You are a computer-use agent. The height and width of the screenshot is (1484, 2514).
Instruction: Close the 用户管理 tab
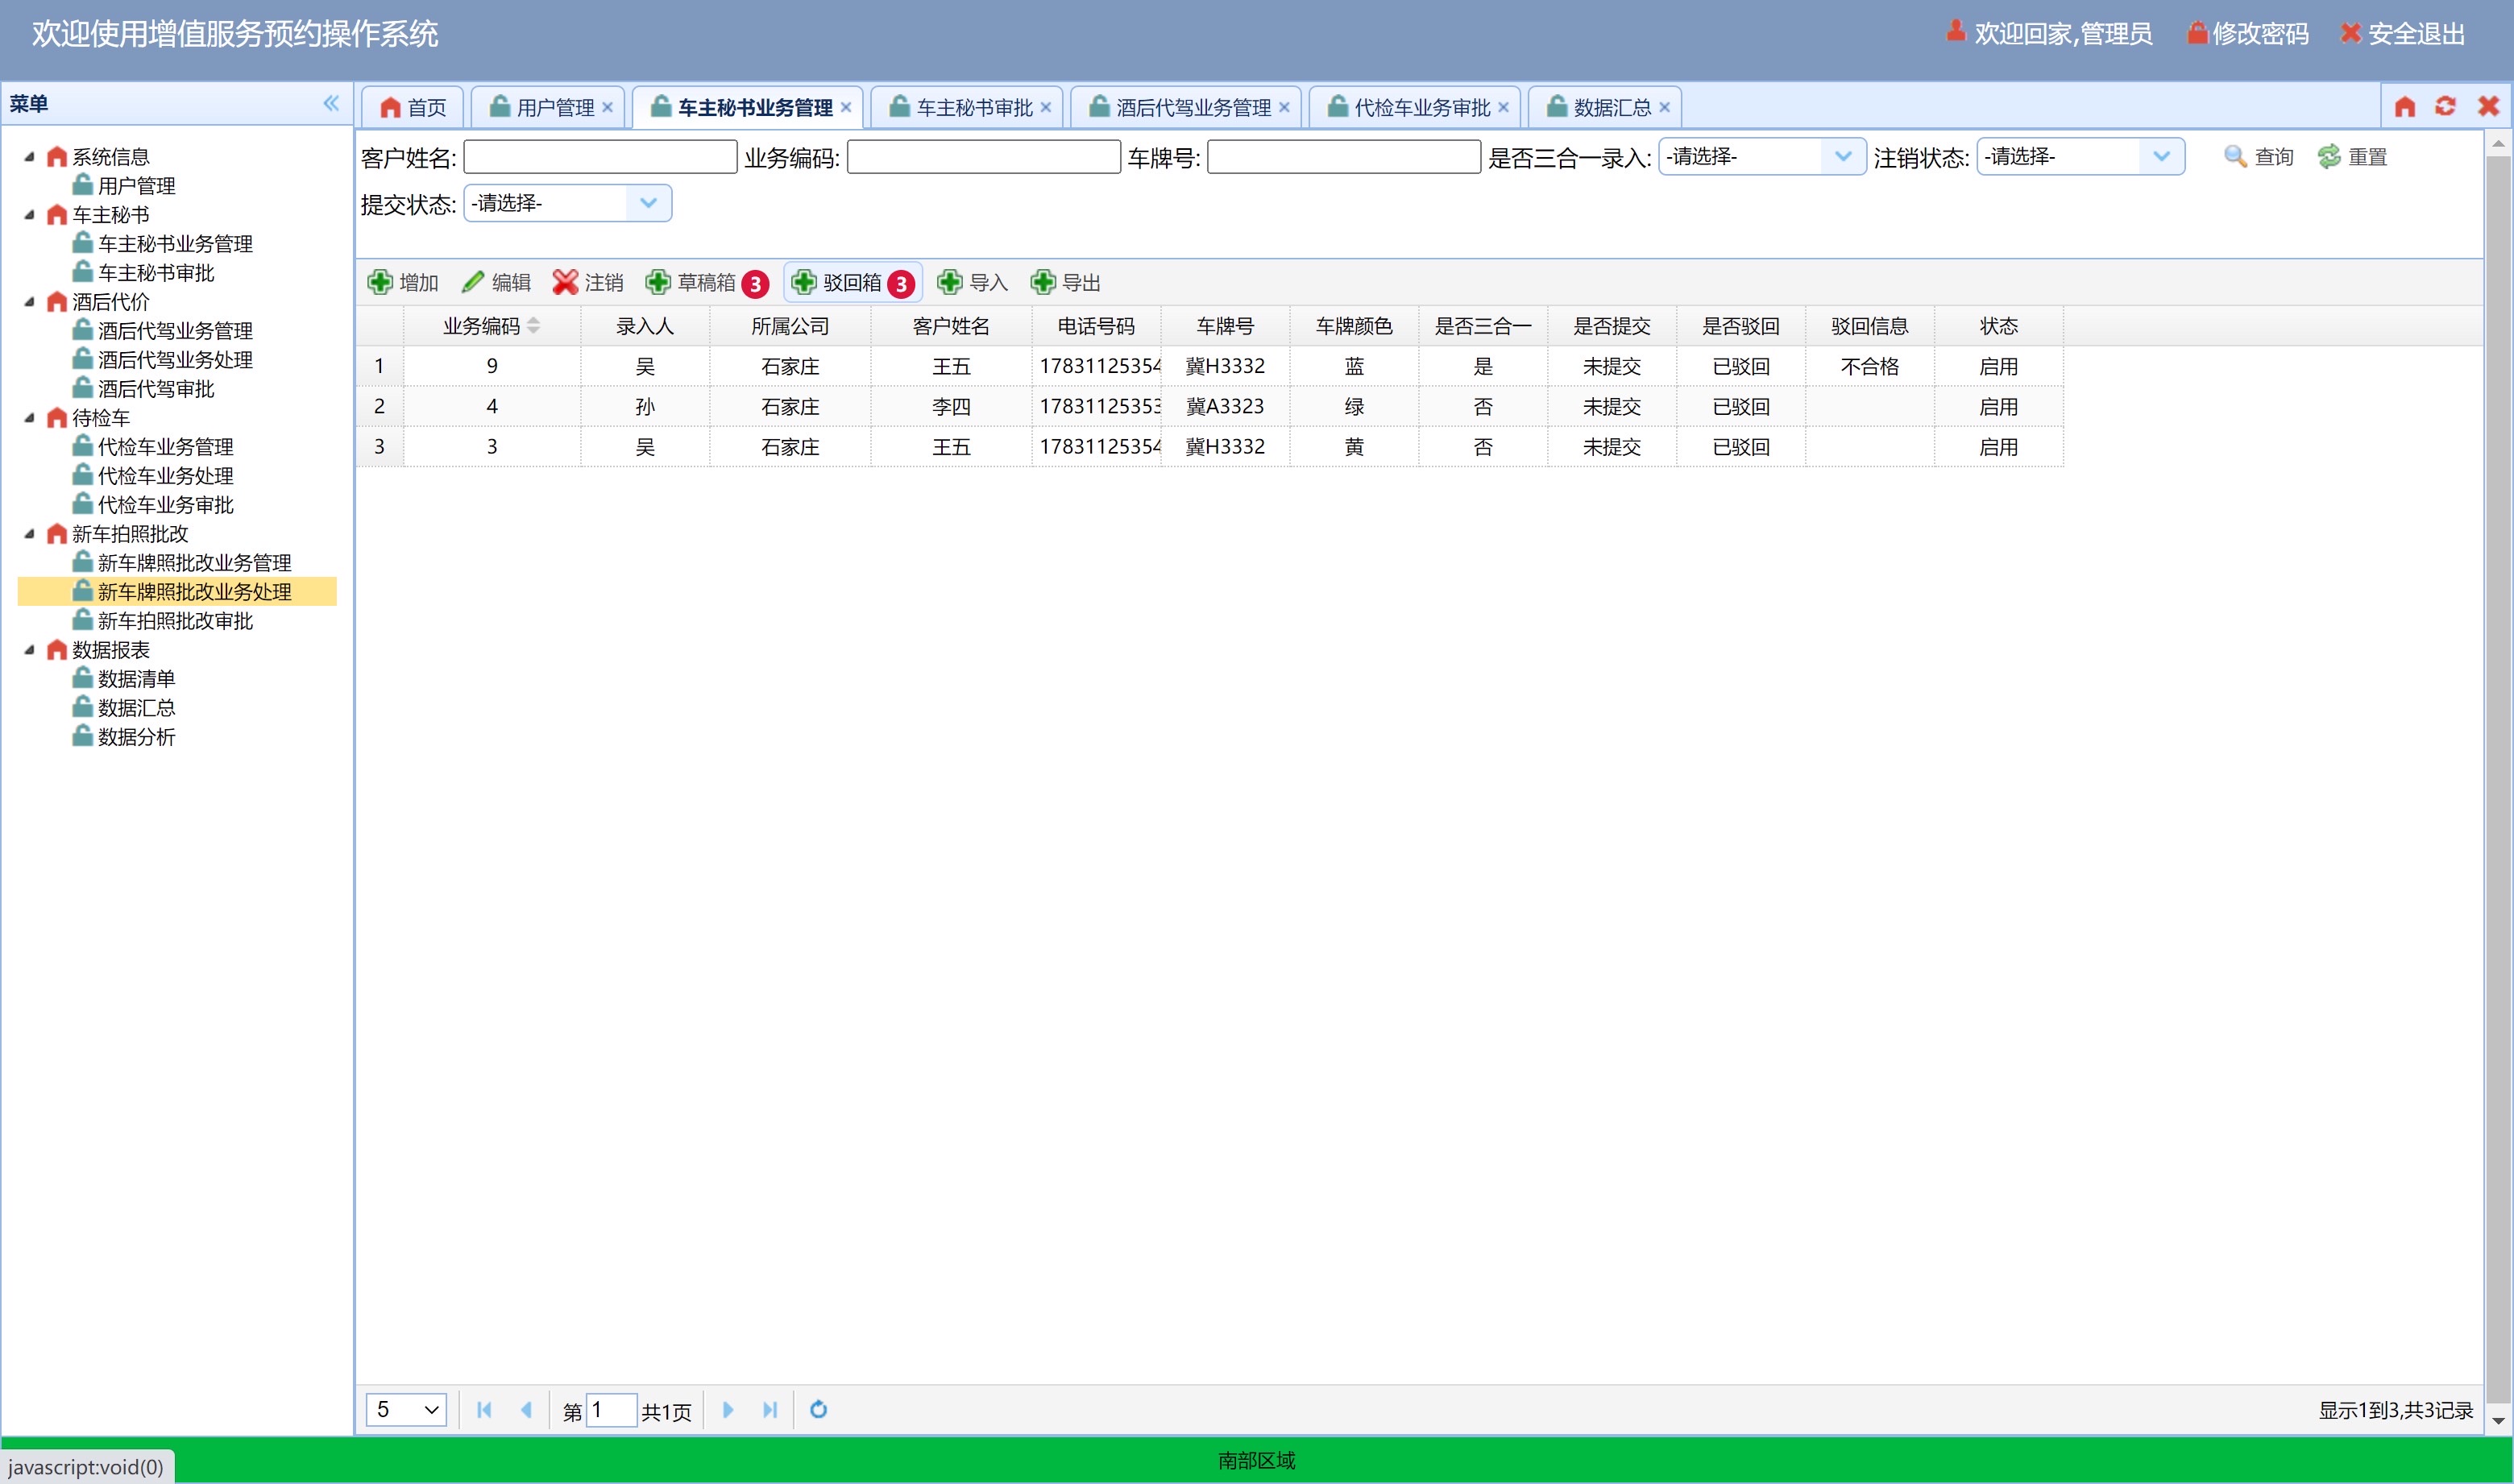pyautogui.click(x=607, y=107)
